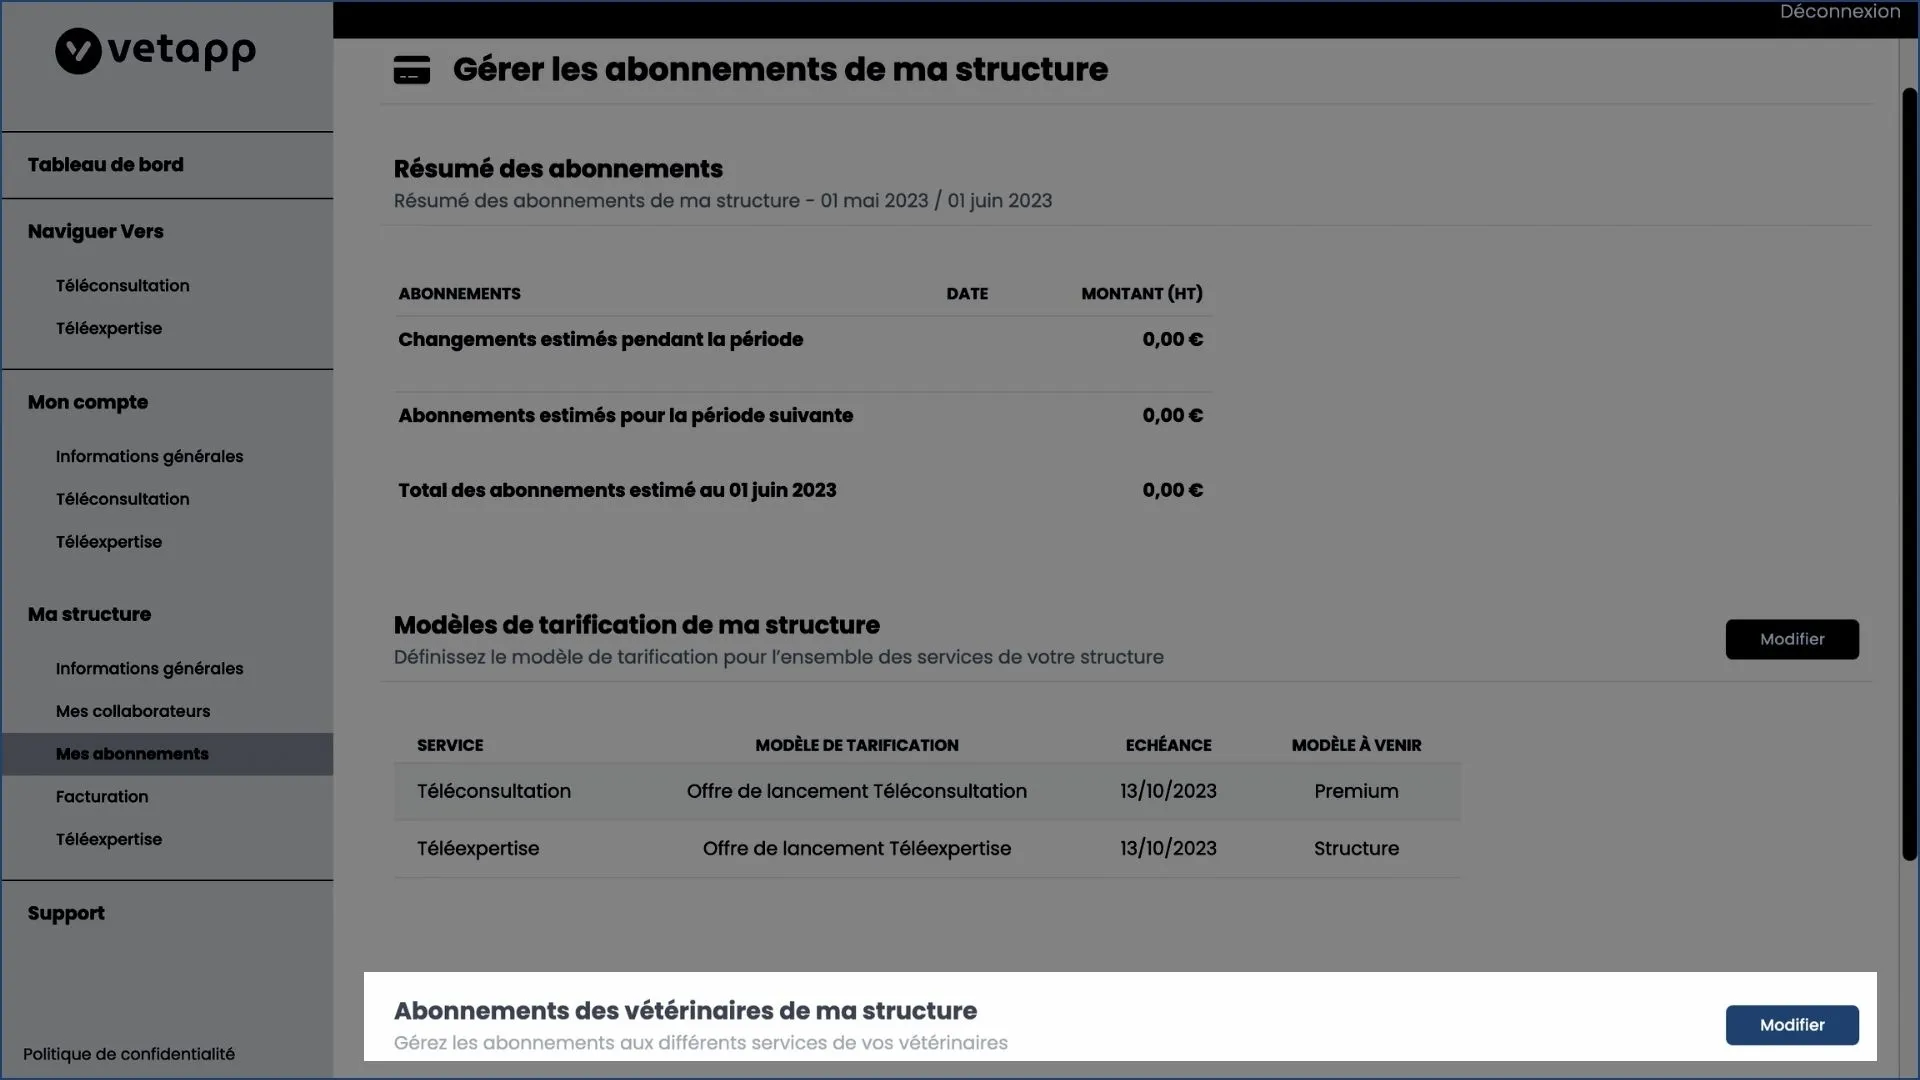Click the Mon compte heading
The image size is (1920, 1080).
(x=88, y=403)
